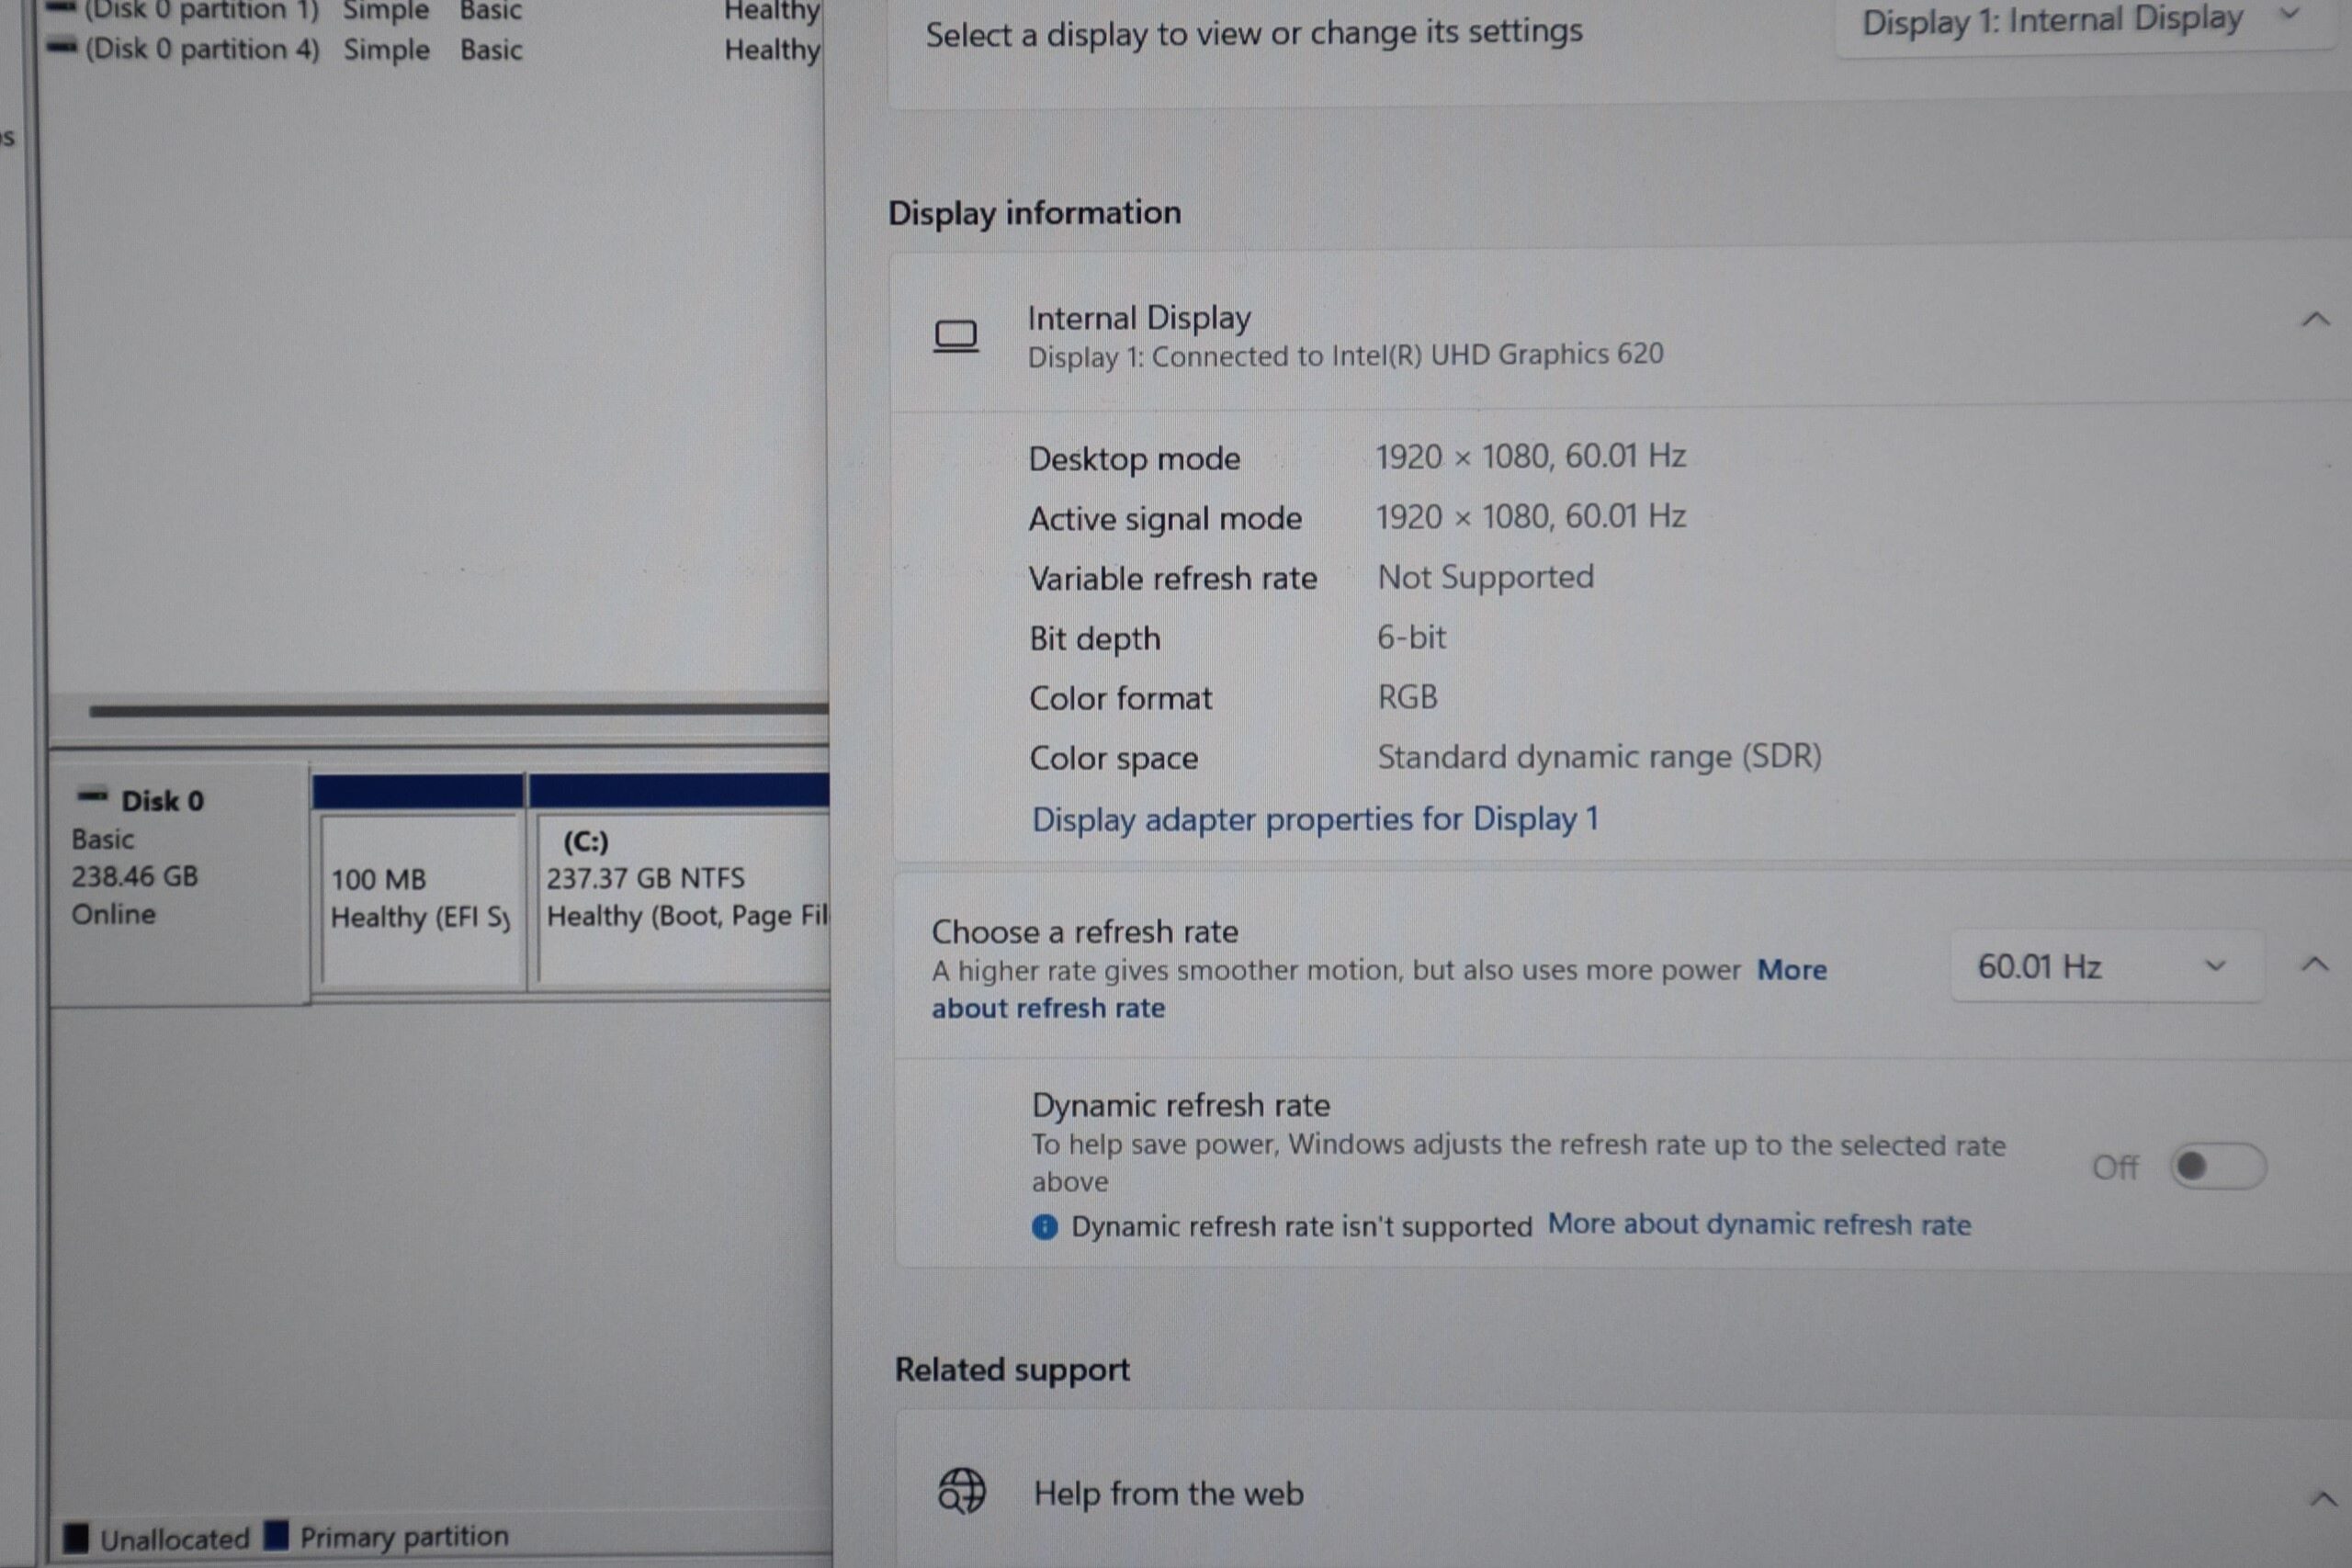The height and width of the screenshot is (1568, 2352).
Task: Toggle the Dynamic refresh rate switch
Action: coord(2217,1166)
